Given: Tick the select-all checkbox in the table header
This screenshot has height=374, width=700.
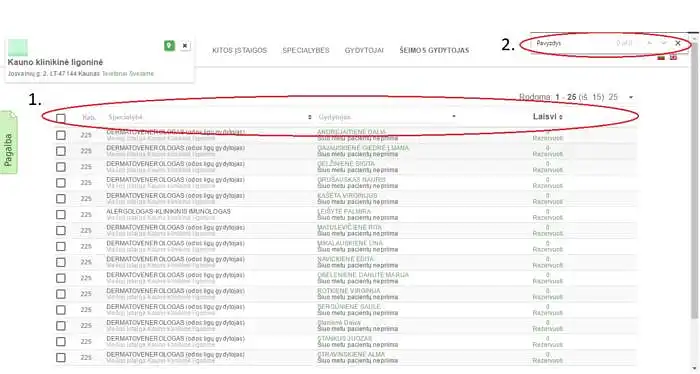Looking at the screenshot, I should coord(61,118).
